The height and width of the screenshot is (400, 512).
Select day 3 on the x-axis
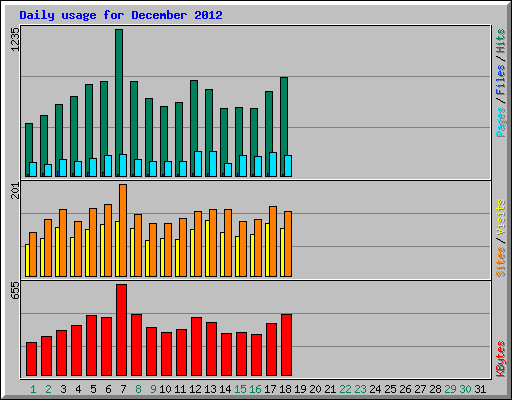pos(63,389)
